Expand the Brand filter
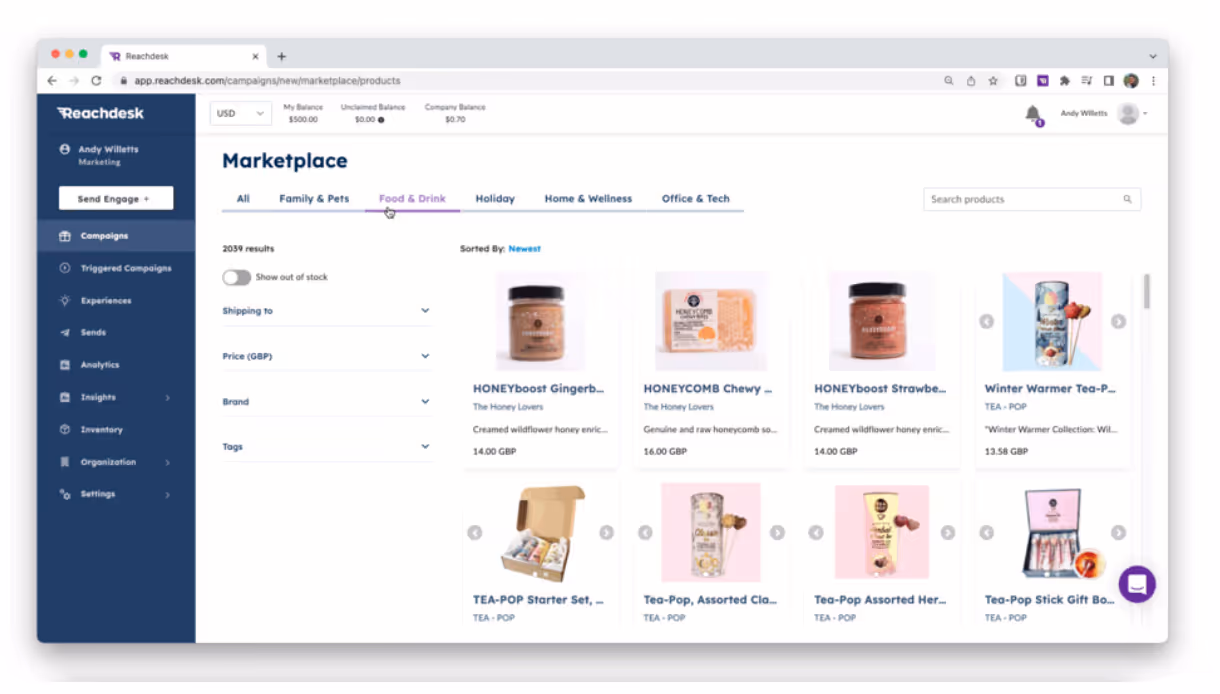 (326, 402)
